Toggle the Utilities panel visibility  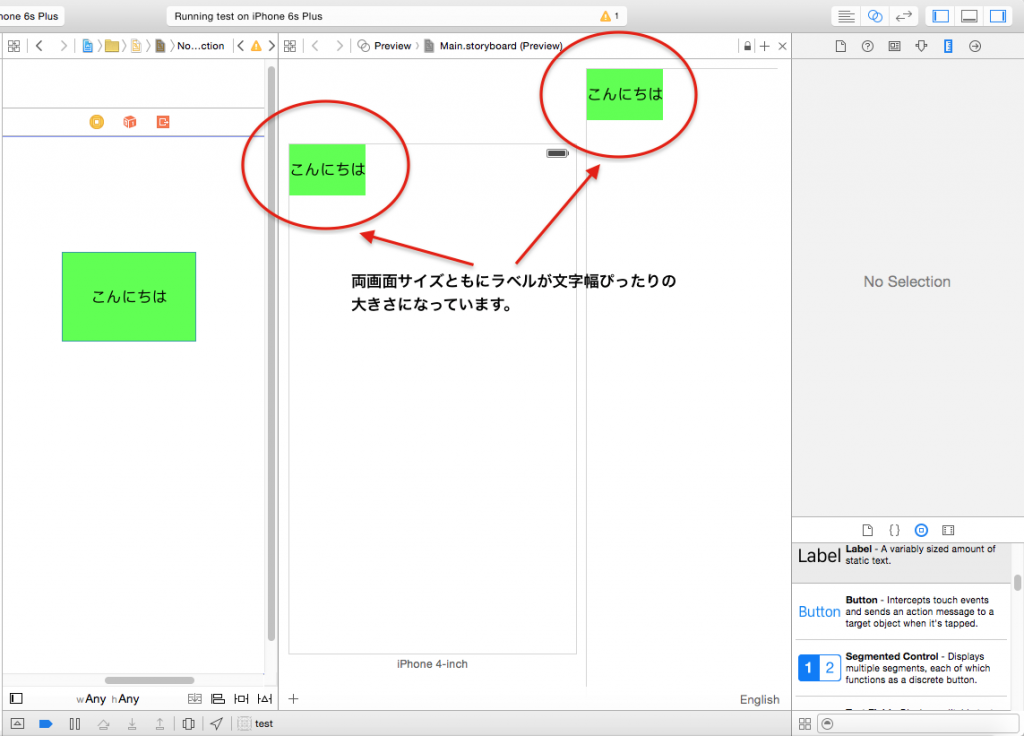click(997, 16)
